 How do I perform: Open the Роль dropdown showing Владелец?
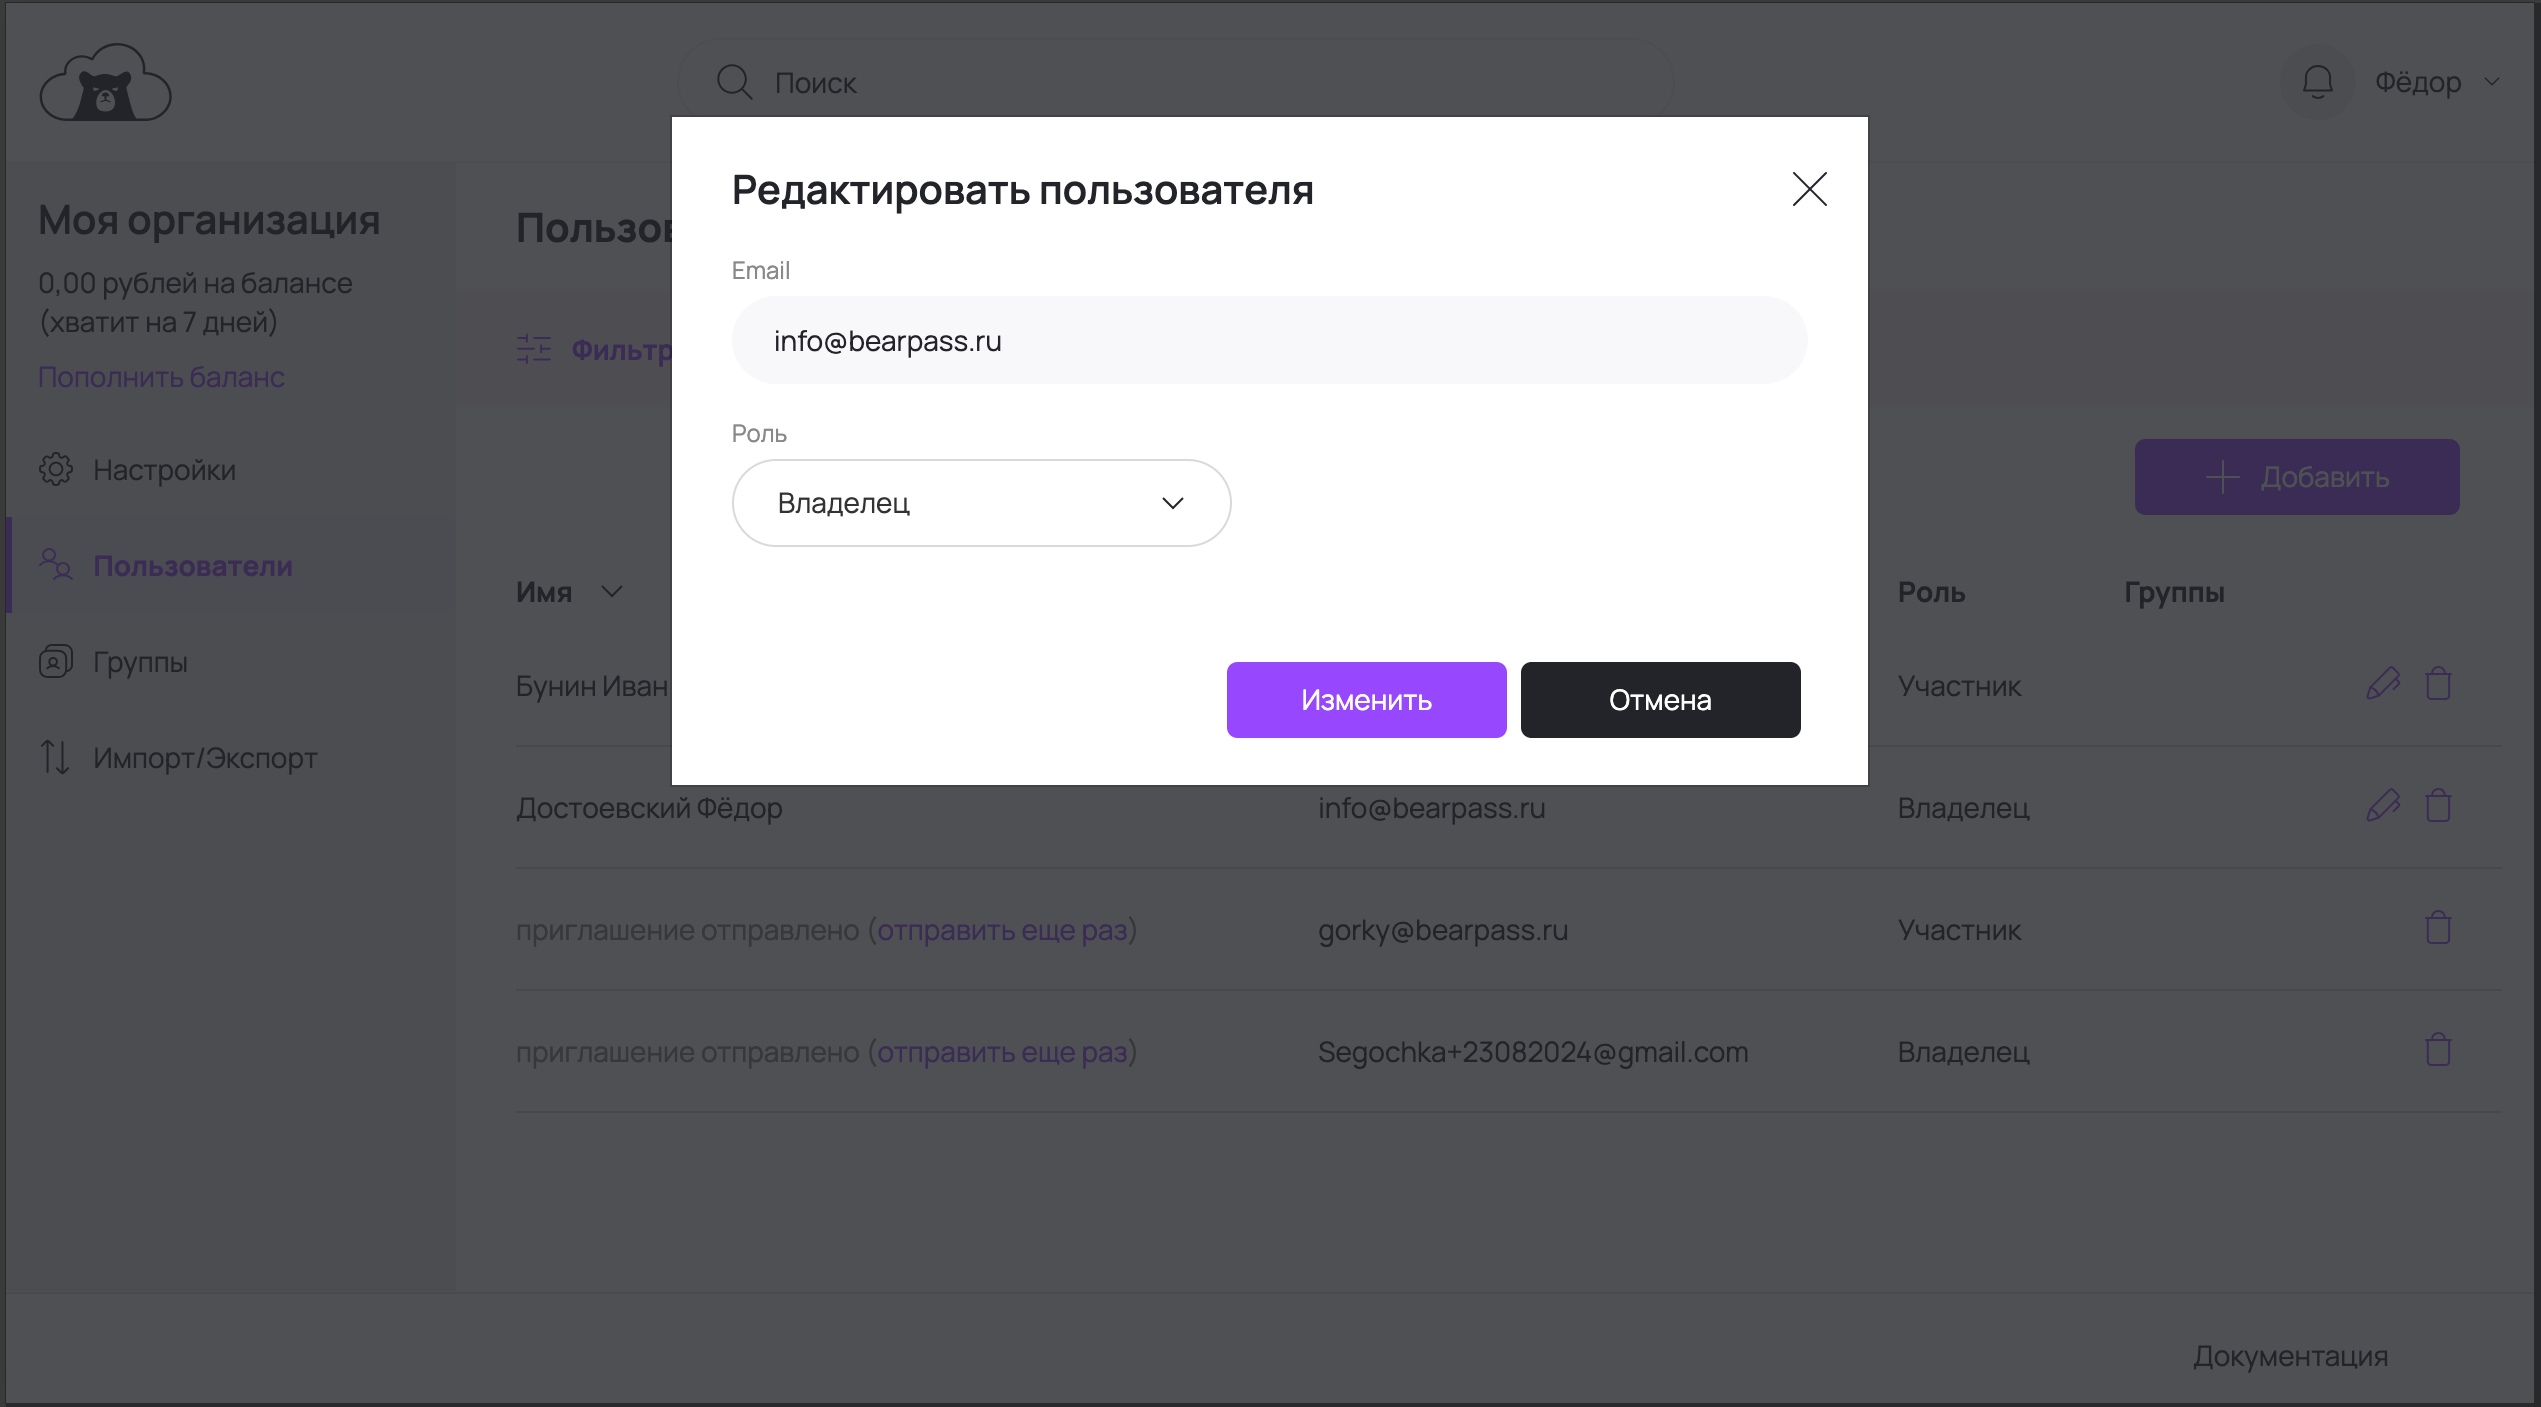[981, 503]
